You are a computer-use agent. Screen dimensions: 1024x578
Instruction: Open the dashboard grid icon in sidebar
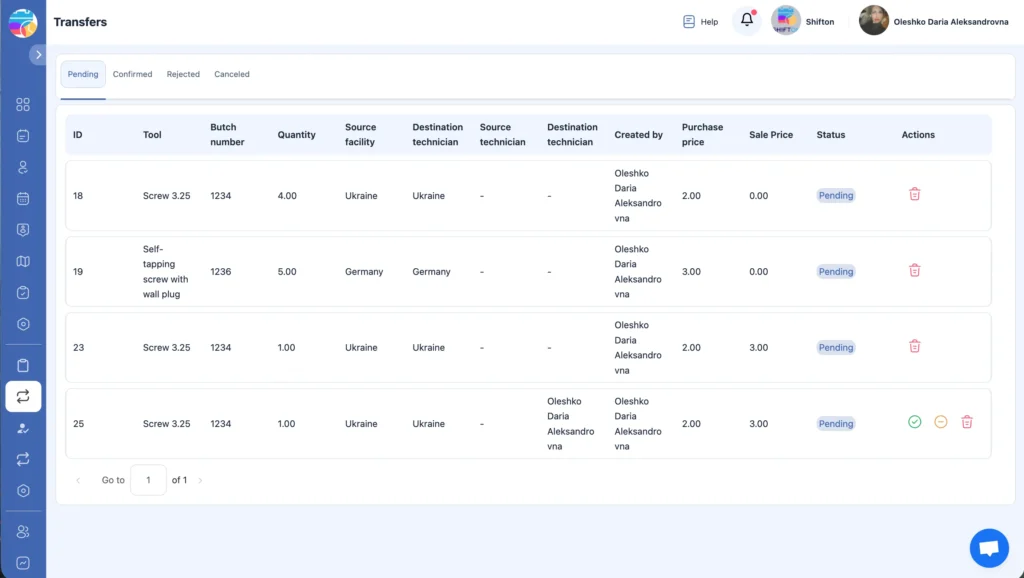pyautogui.click(x=23, y=104)
